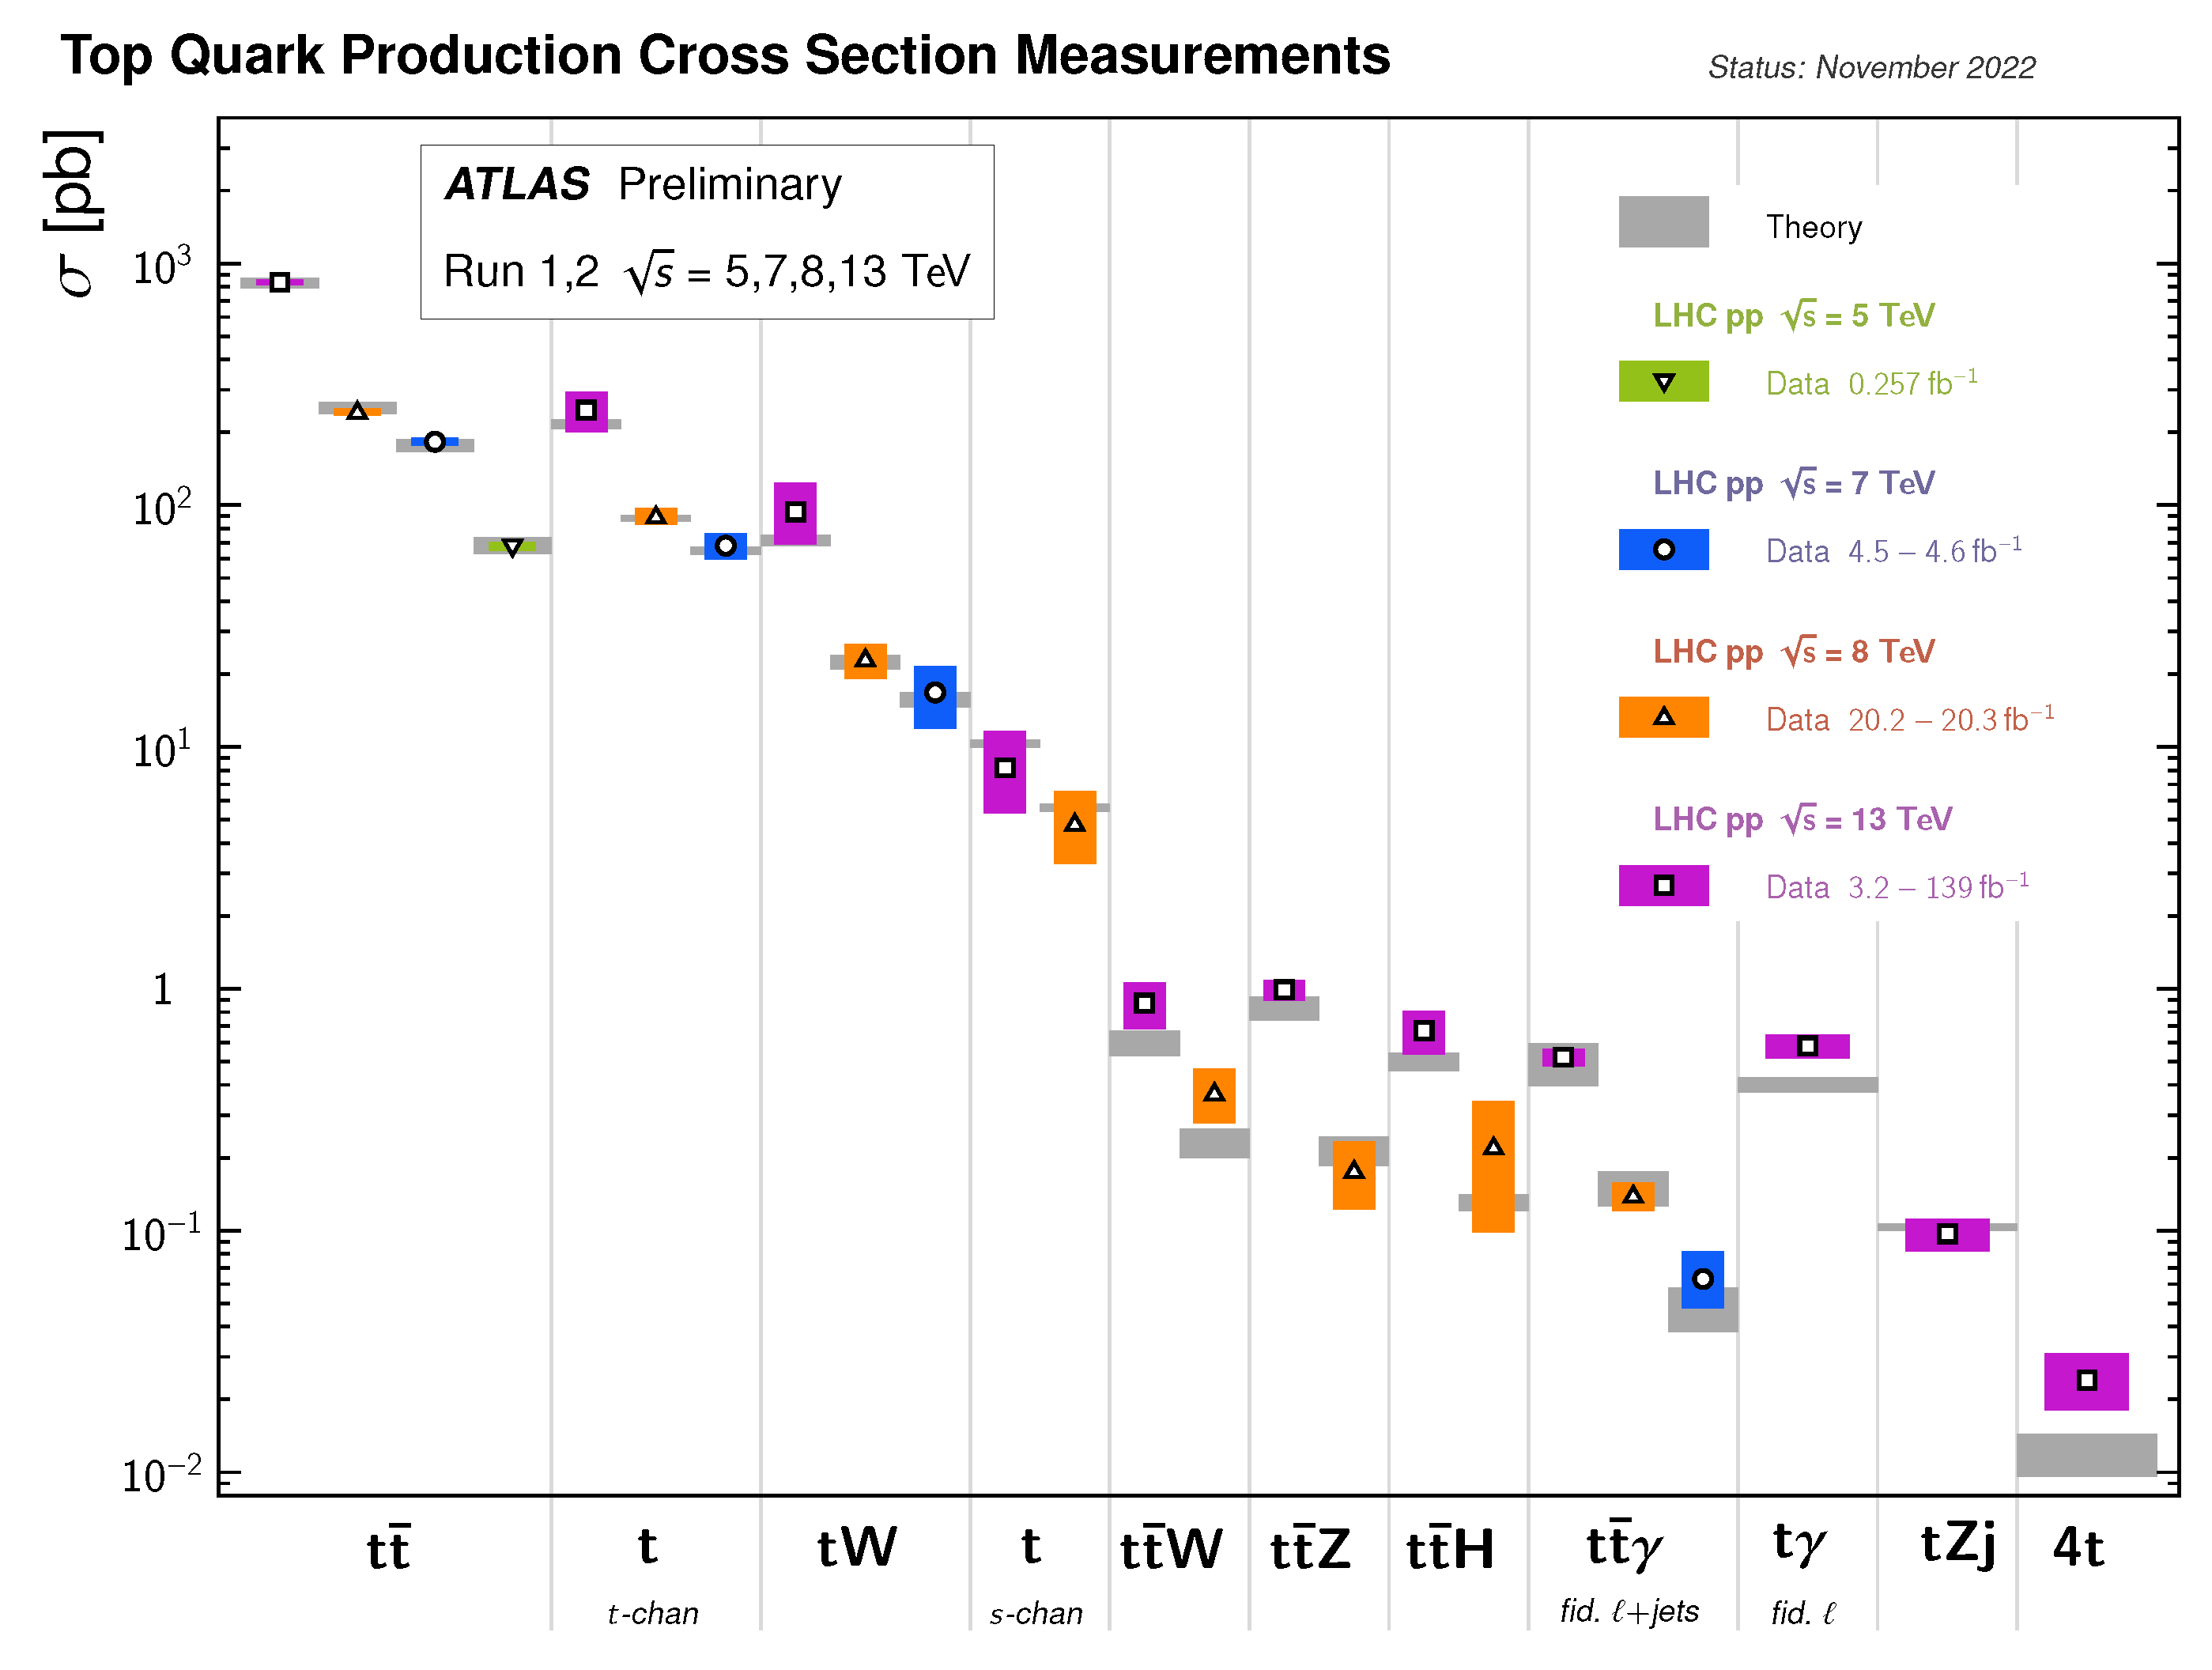Click the green inverted triangle tt̄ point

[512, 547]
